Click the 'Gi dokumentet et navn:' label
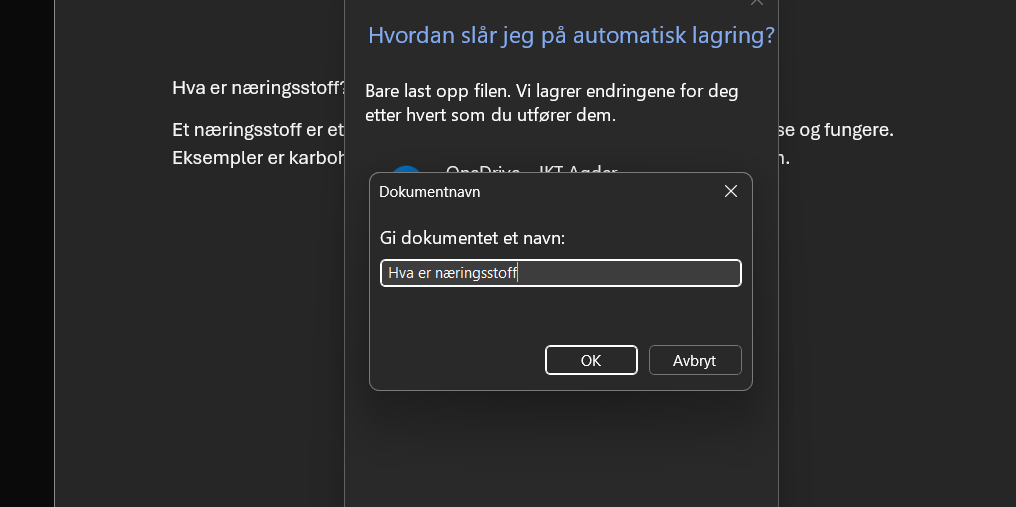1016x507 pixels. (x=472, y=238)
